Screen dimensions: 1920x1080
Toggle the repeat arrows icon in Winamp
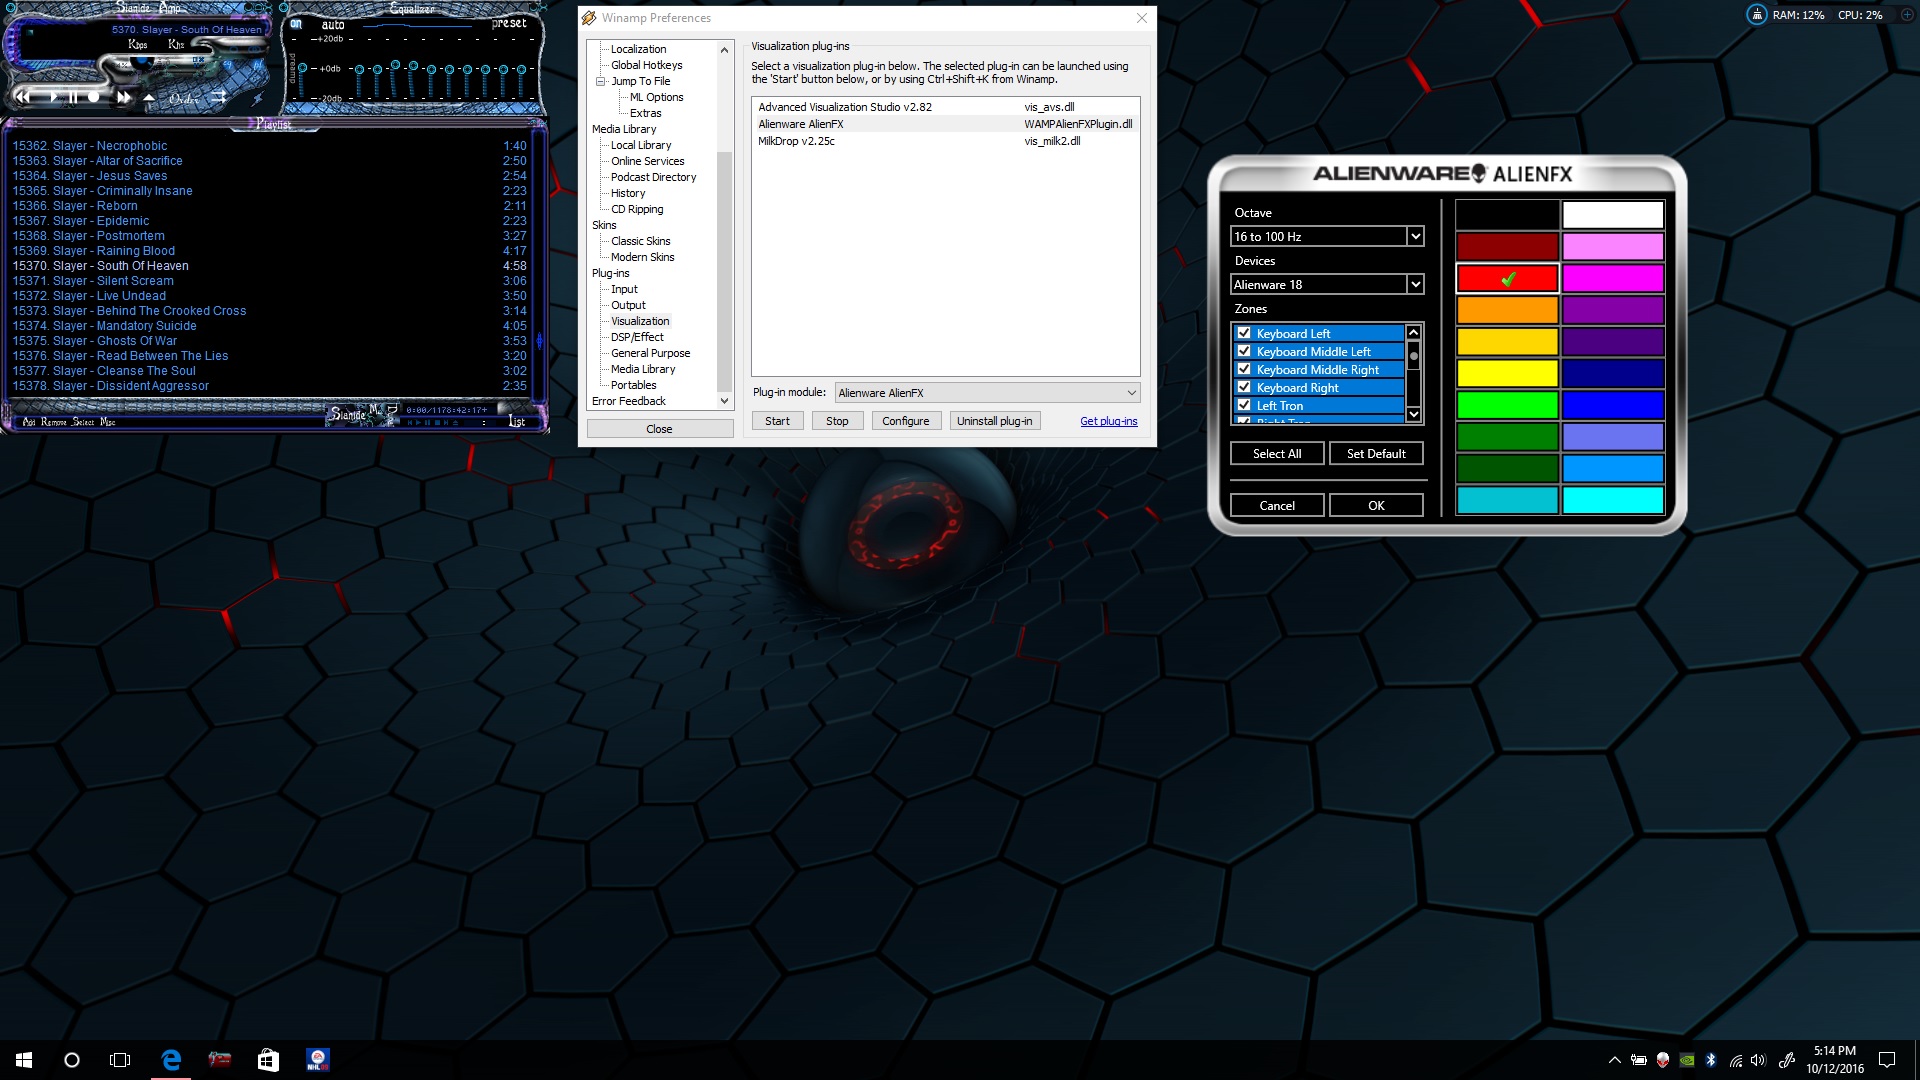coord(219,97)
